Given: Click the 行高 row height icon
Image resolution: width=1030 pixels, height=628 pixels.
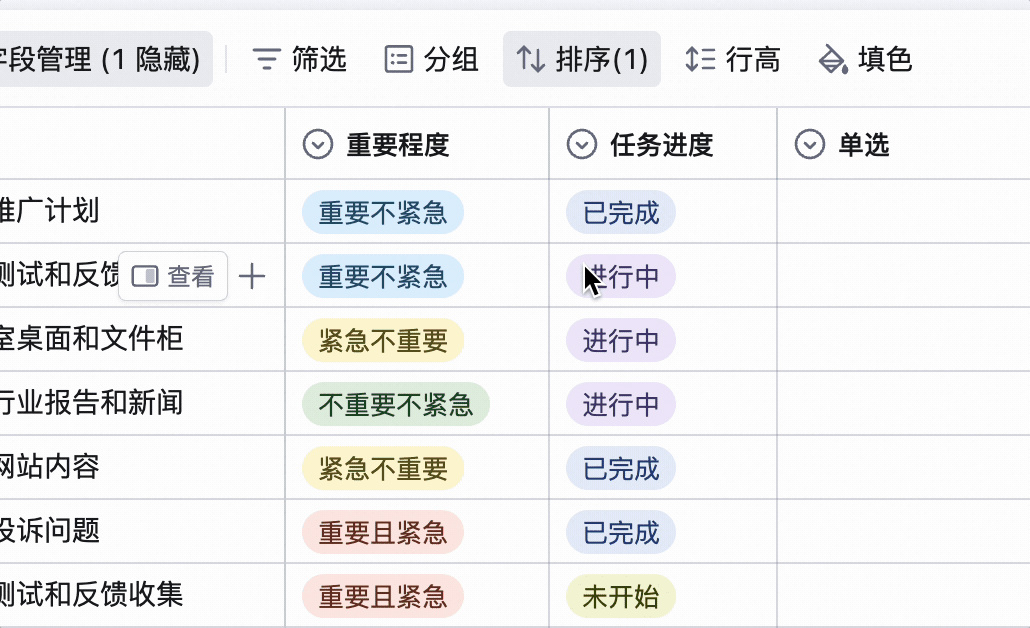Looking at the screenshot, I should [x=700, y=59].
